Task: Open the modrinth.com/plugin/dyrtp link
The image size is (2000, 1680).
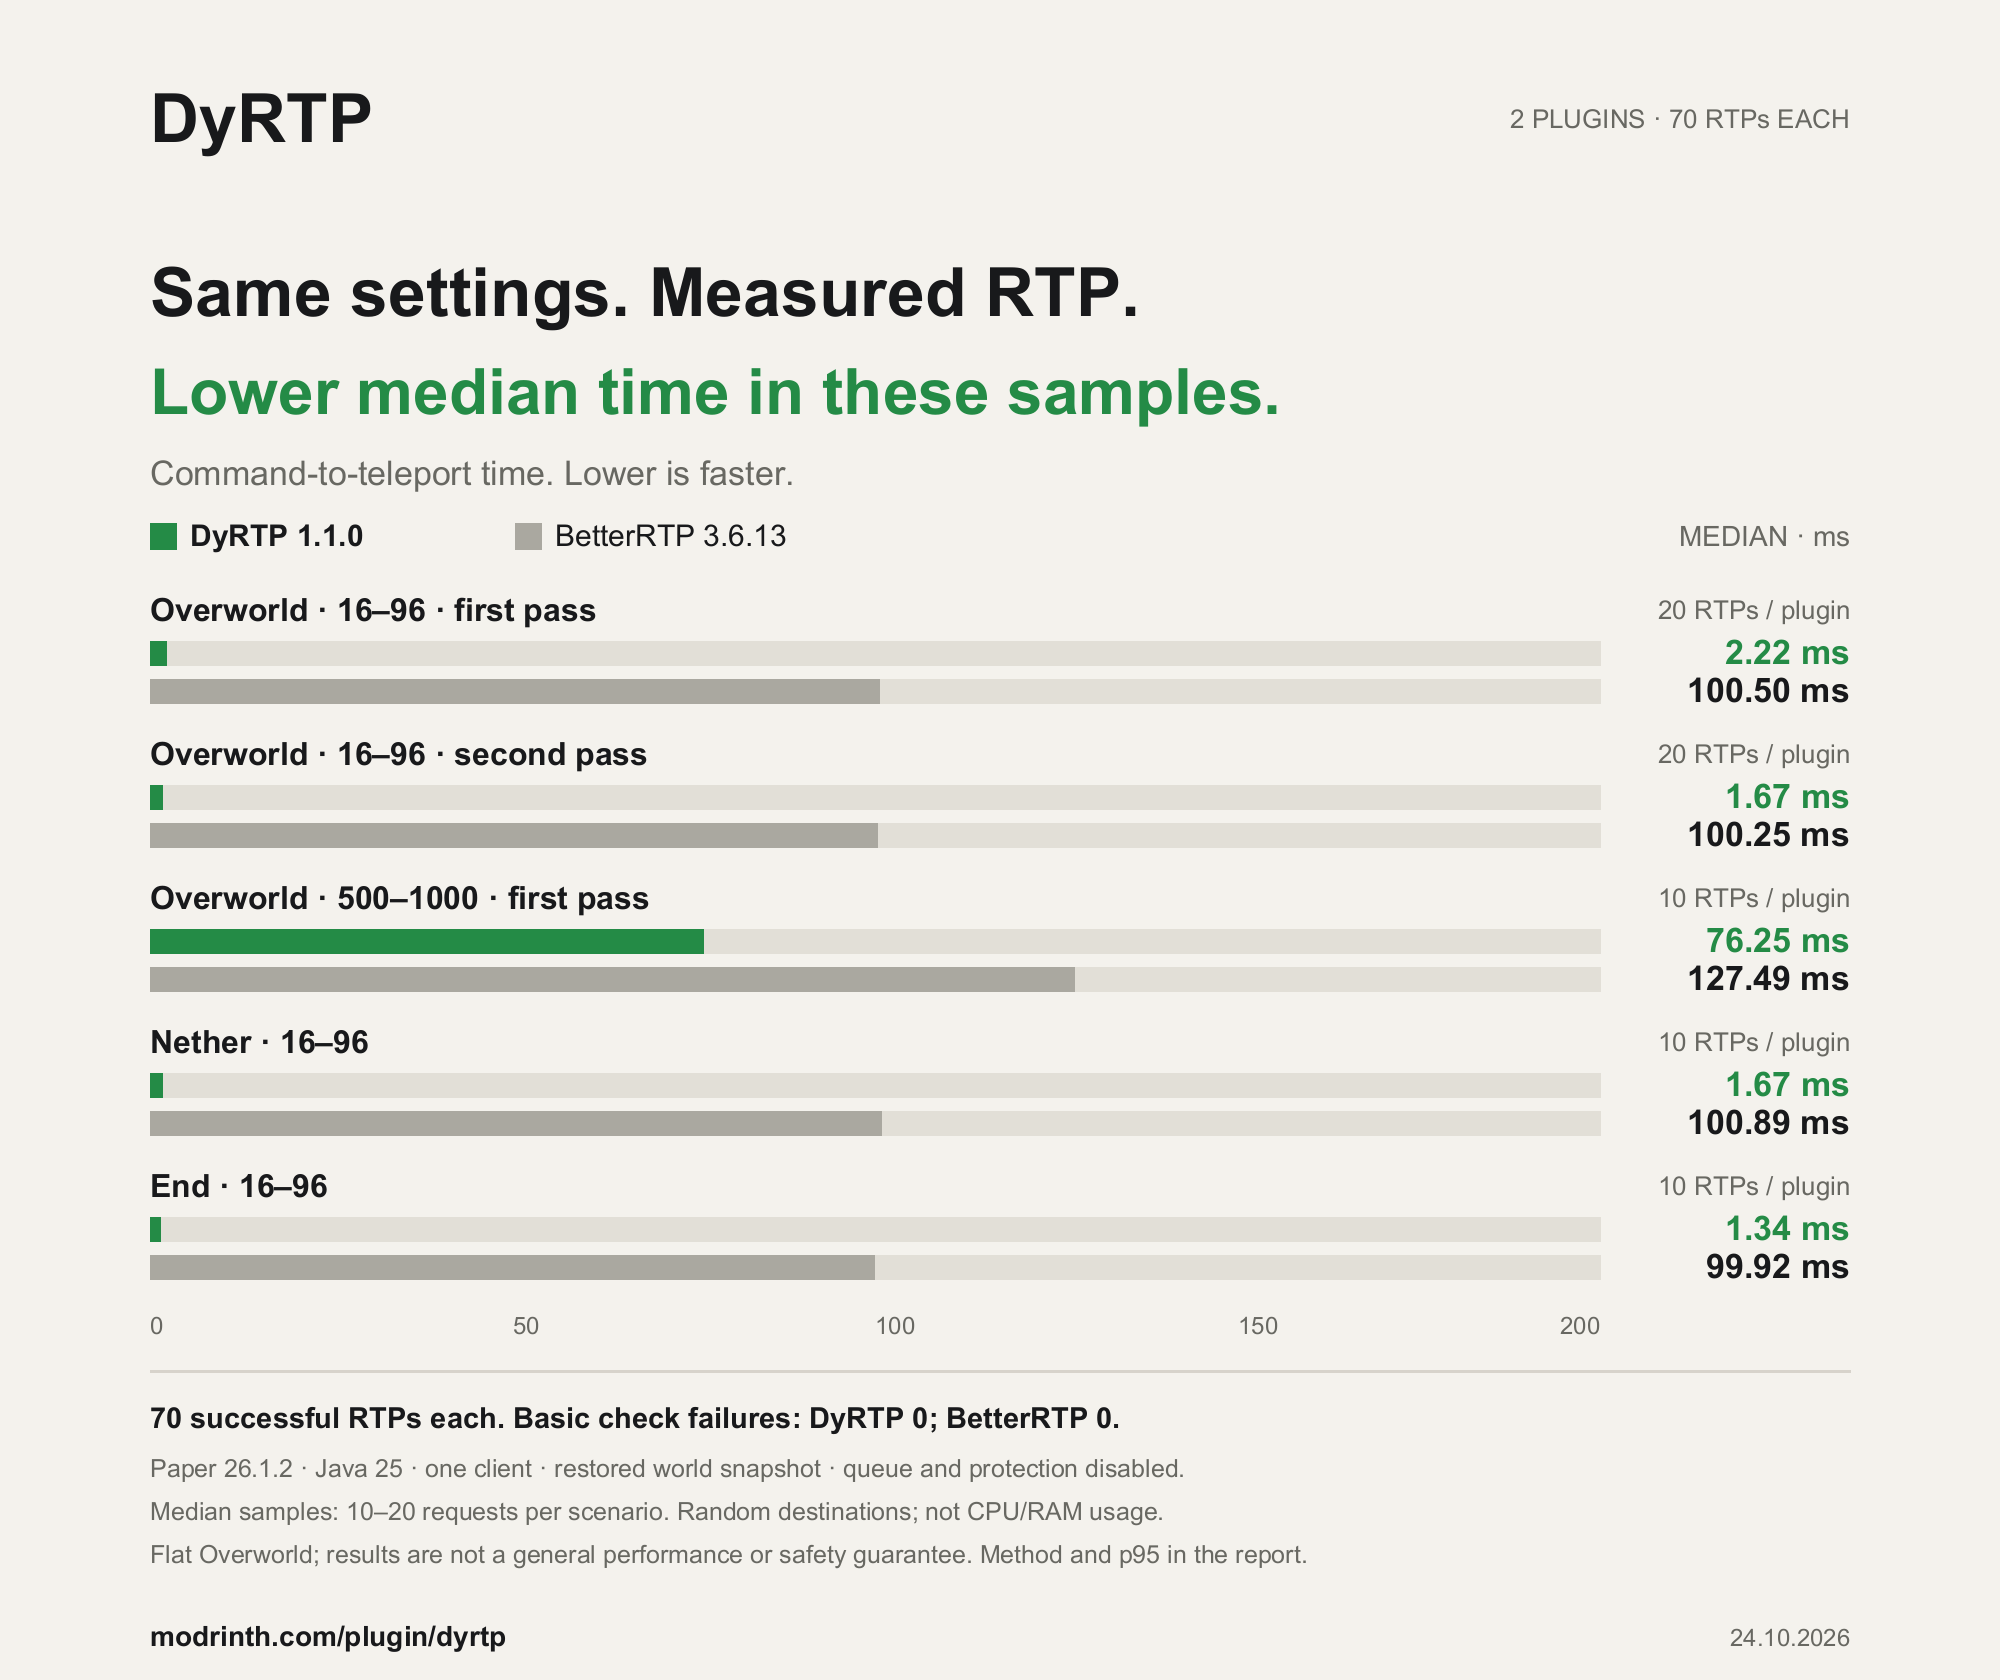Action: pos(328,1637)
